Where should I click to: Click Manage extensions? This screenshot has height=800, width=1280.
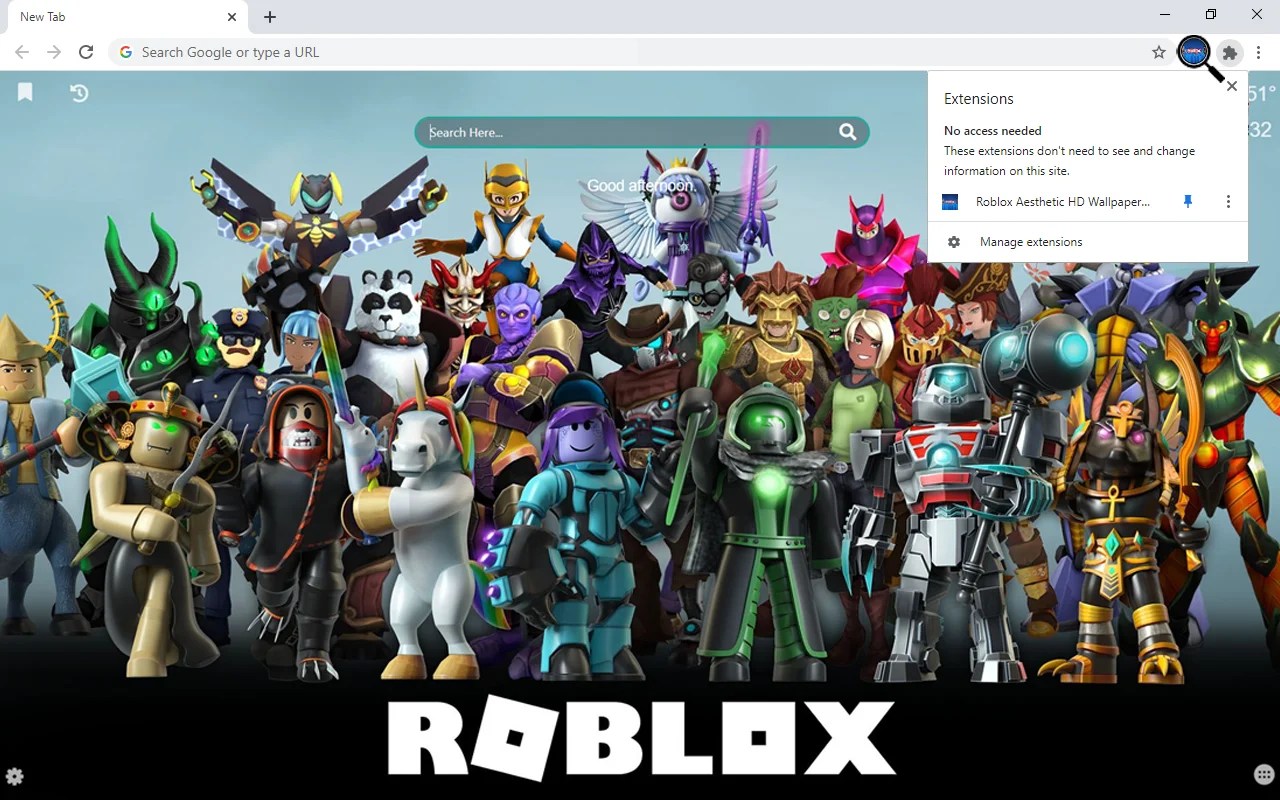(x=1031, y=242)
